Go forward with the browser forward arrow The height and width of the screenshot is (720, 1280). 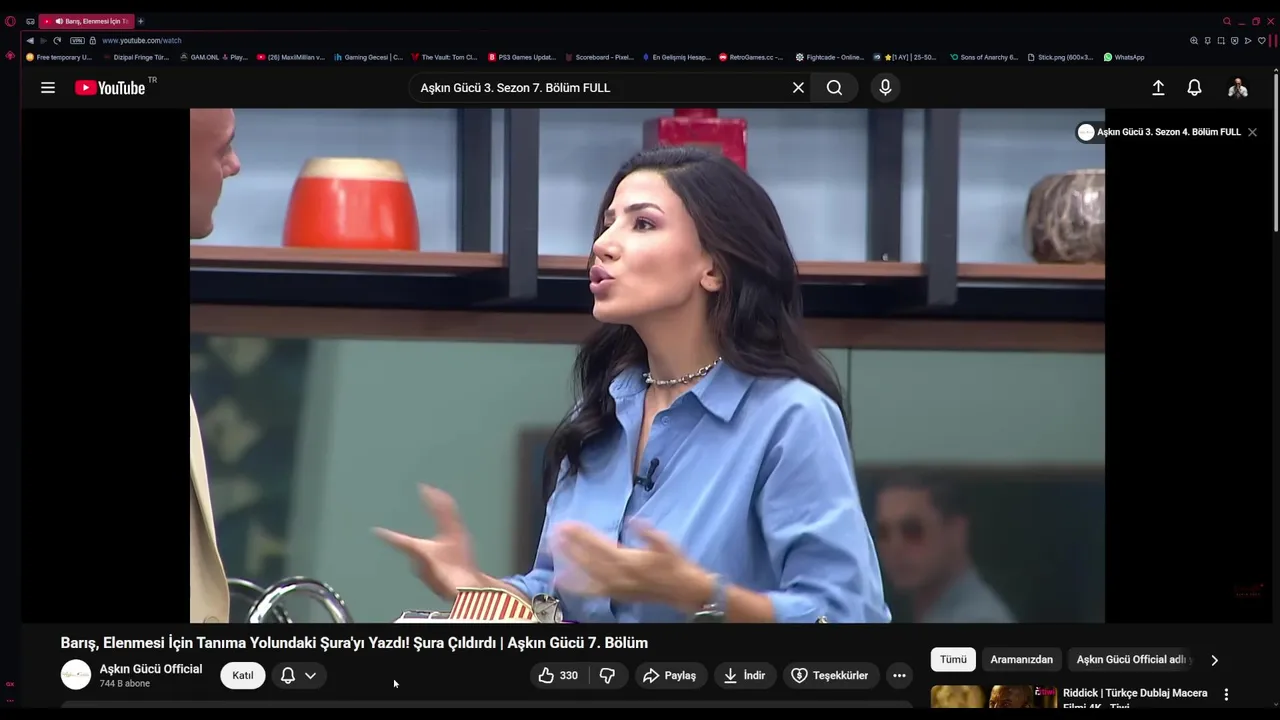tap(43, 41)
